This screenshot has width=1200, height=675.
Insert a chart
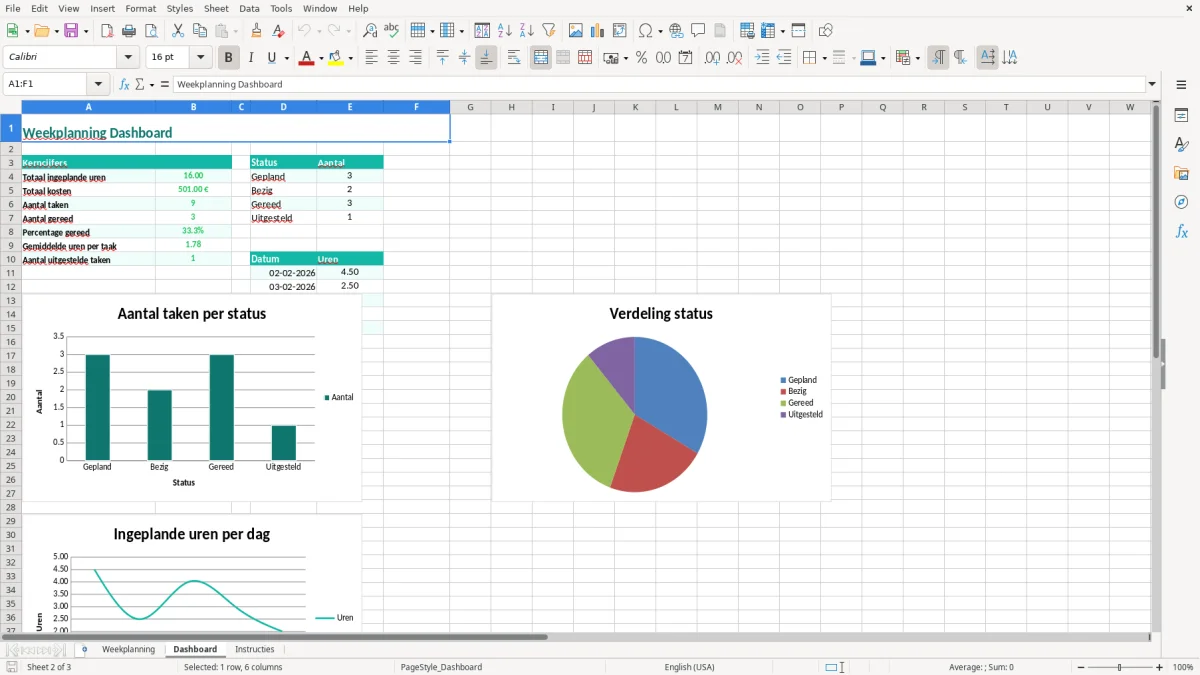tap(598, 31)
